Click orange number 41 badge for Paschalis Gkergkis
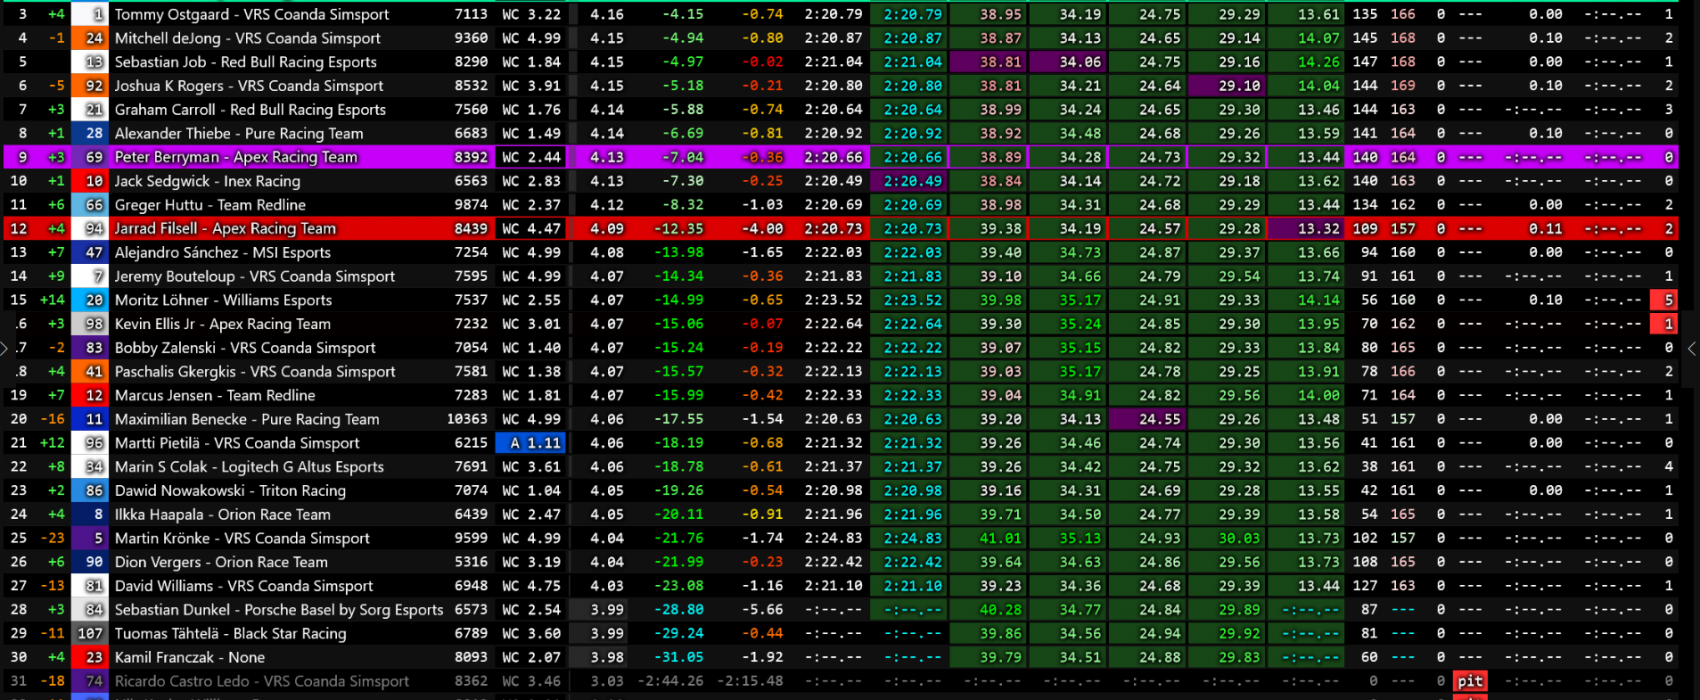Image resolution: width=1700 pixels, height=700 pixels. coord(94,372)
